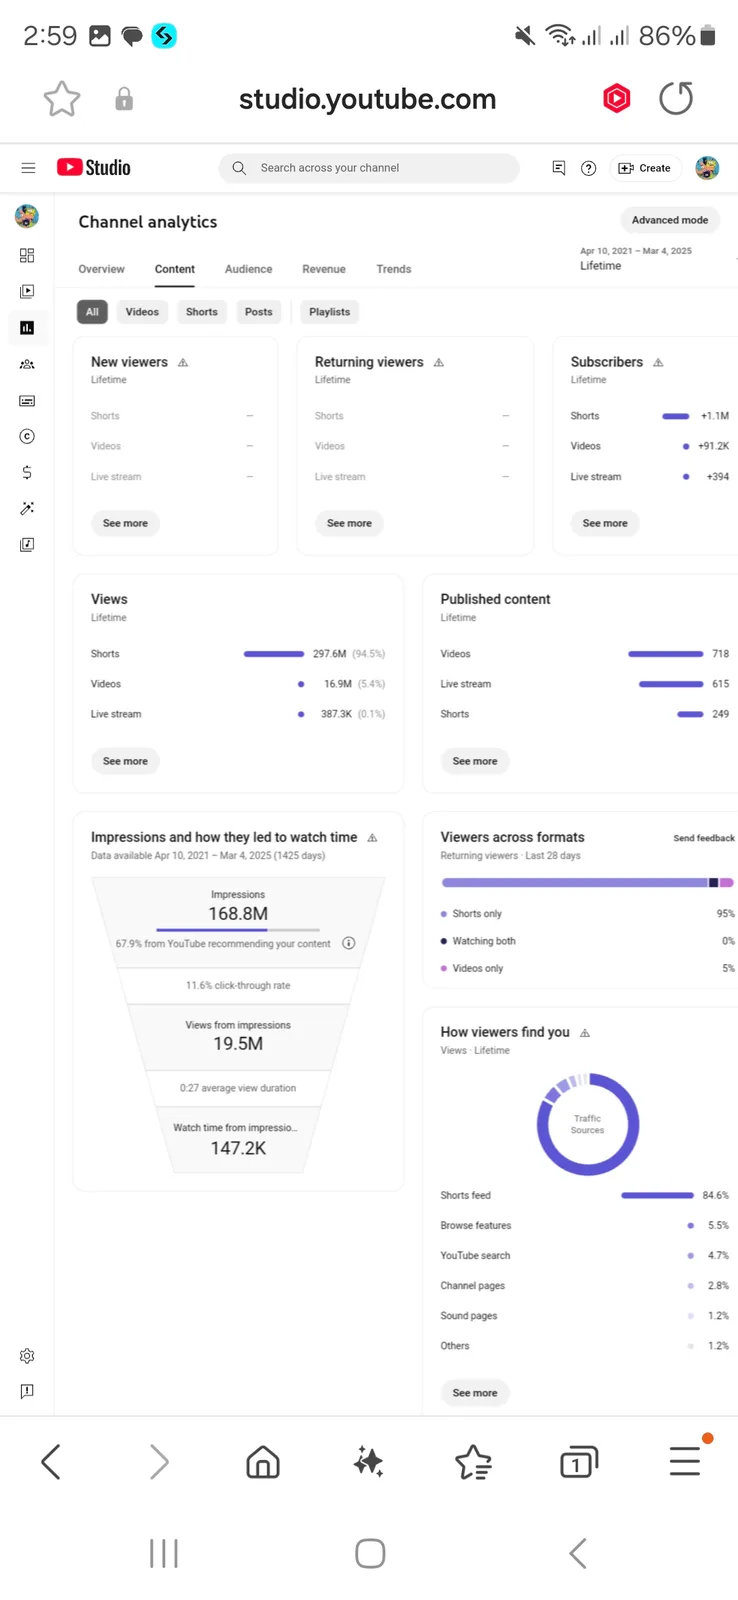Tap Android recent apps button
This screenshot has height=1600, width=738.
[x=164, y=1553]
